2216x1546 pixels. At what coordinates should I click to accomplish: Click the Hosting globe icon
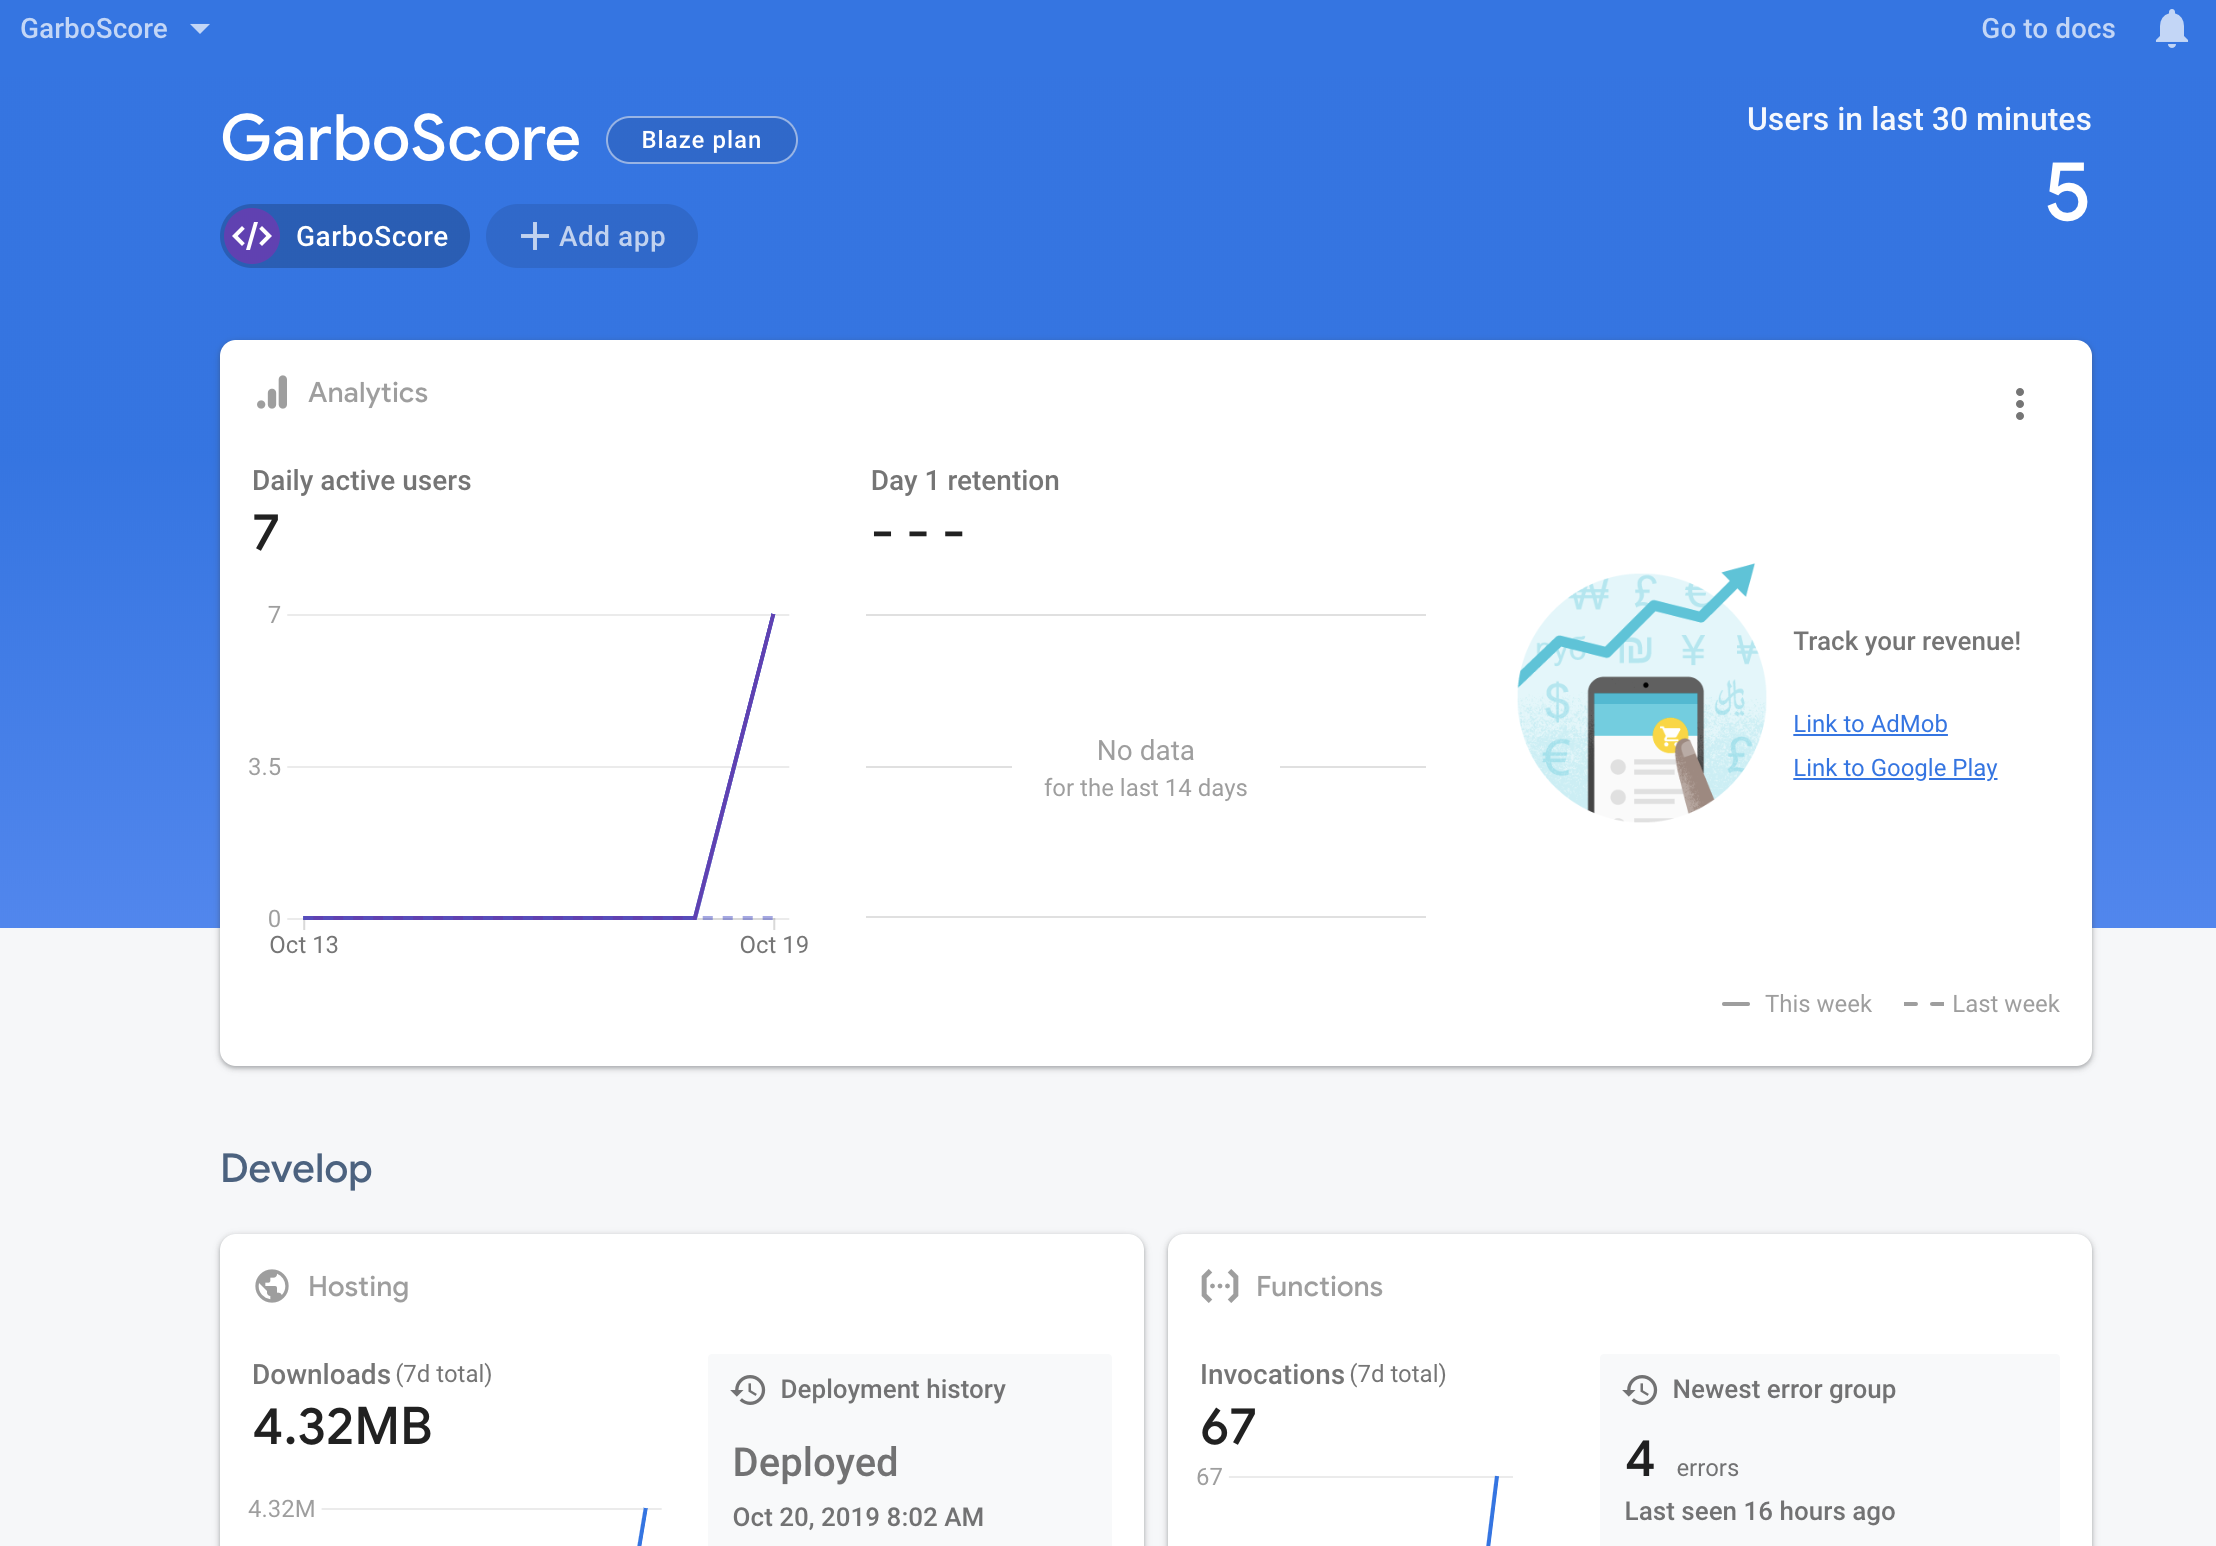[x=272, y=1286]
